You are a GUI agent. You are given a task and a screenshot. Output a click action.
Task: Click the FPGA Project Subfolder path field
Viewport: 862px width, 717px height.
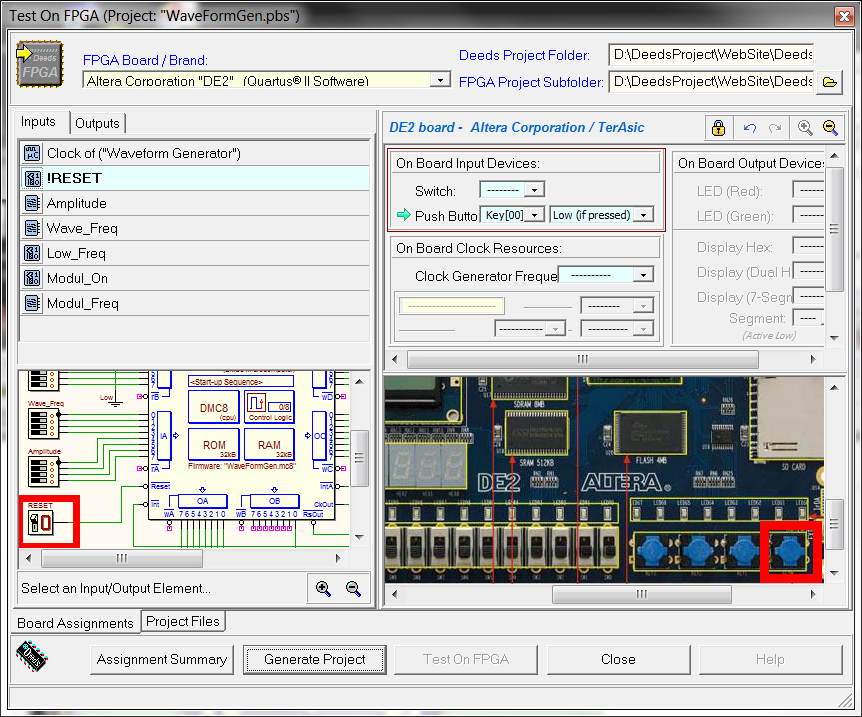tap(711, 82)
